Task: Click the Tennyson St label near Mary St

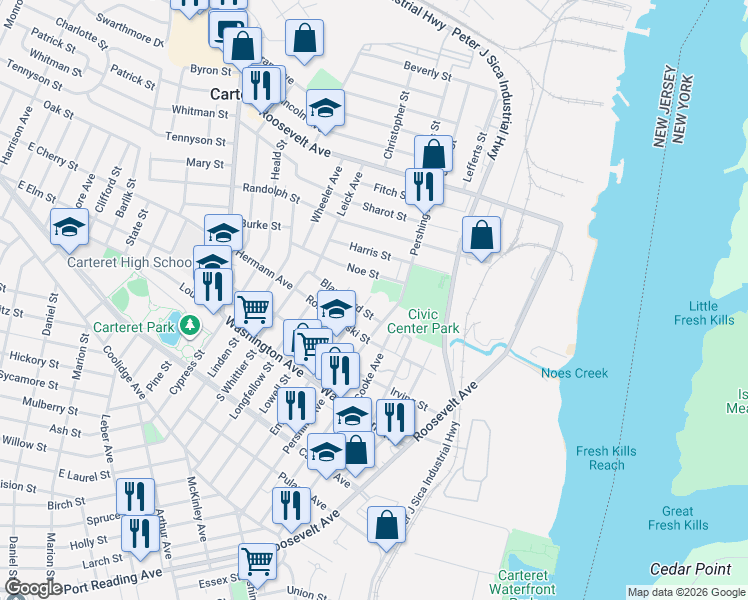Action: [x=195, y=139]
